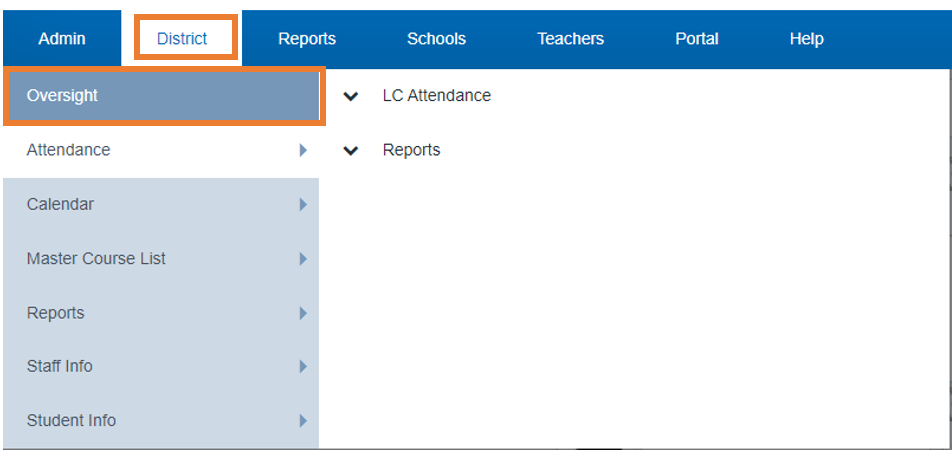Choose Calendar from the sidebar menu
This screenshot has width=952, height=450.
[x=60, y=204]
